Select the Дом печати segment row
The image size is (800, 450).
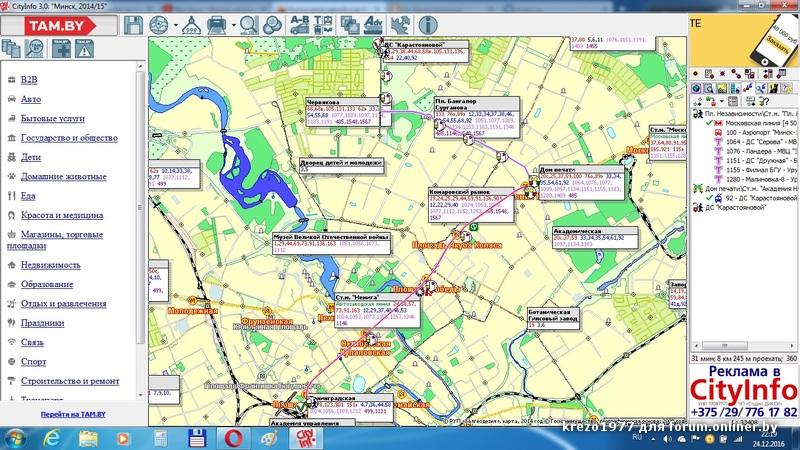(744, 189)
